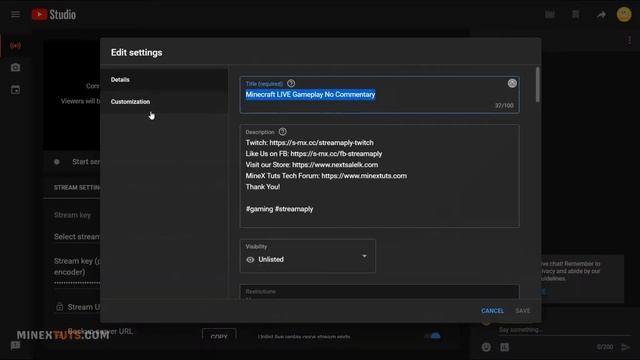Click the Description help question mark icon
640x360 pixels.
[282, 132]
